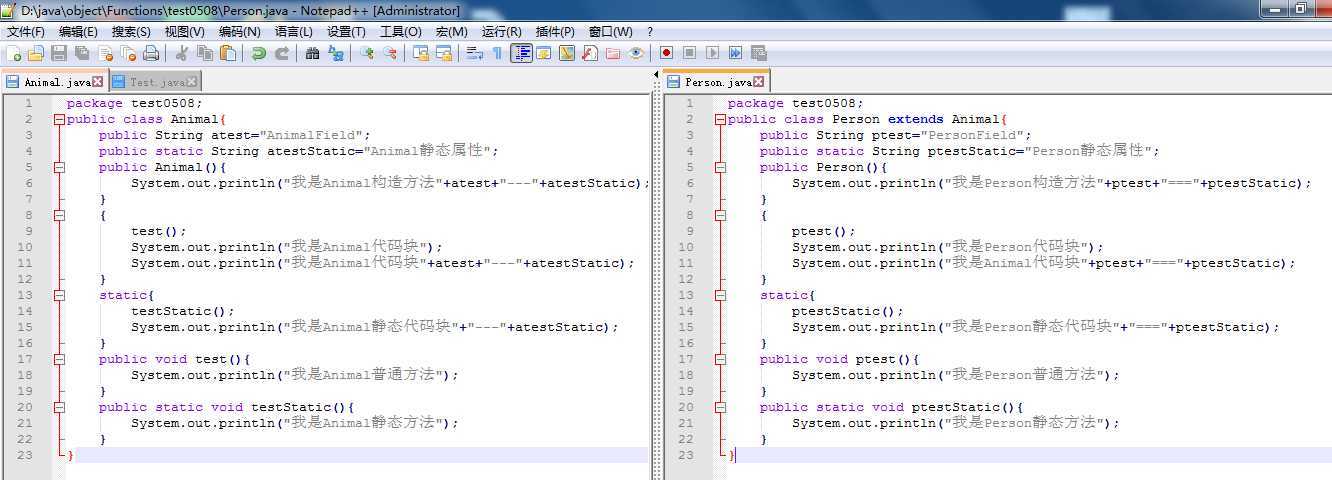Click the Save All toolbar icon
The width and height of the screenshot is (1332, 480).
(x=81, y=53)
